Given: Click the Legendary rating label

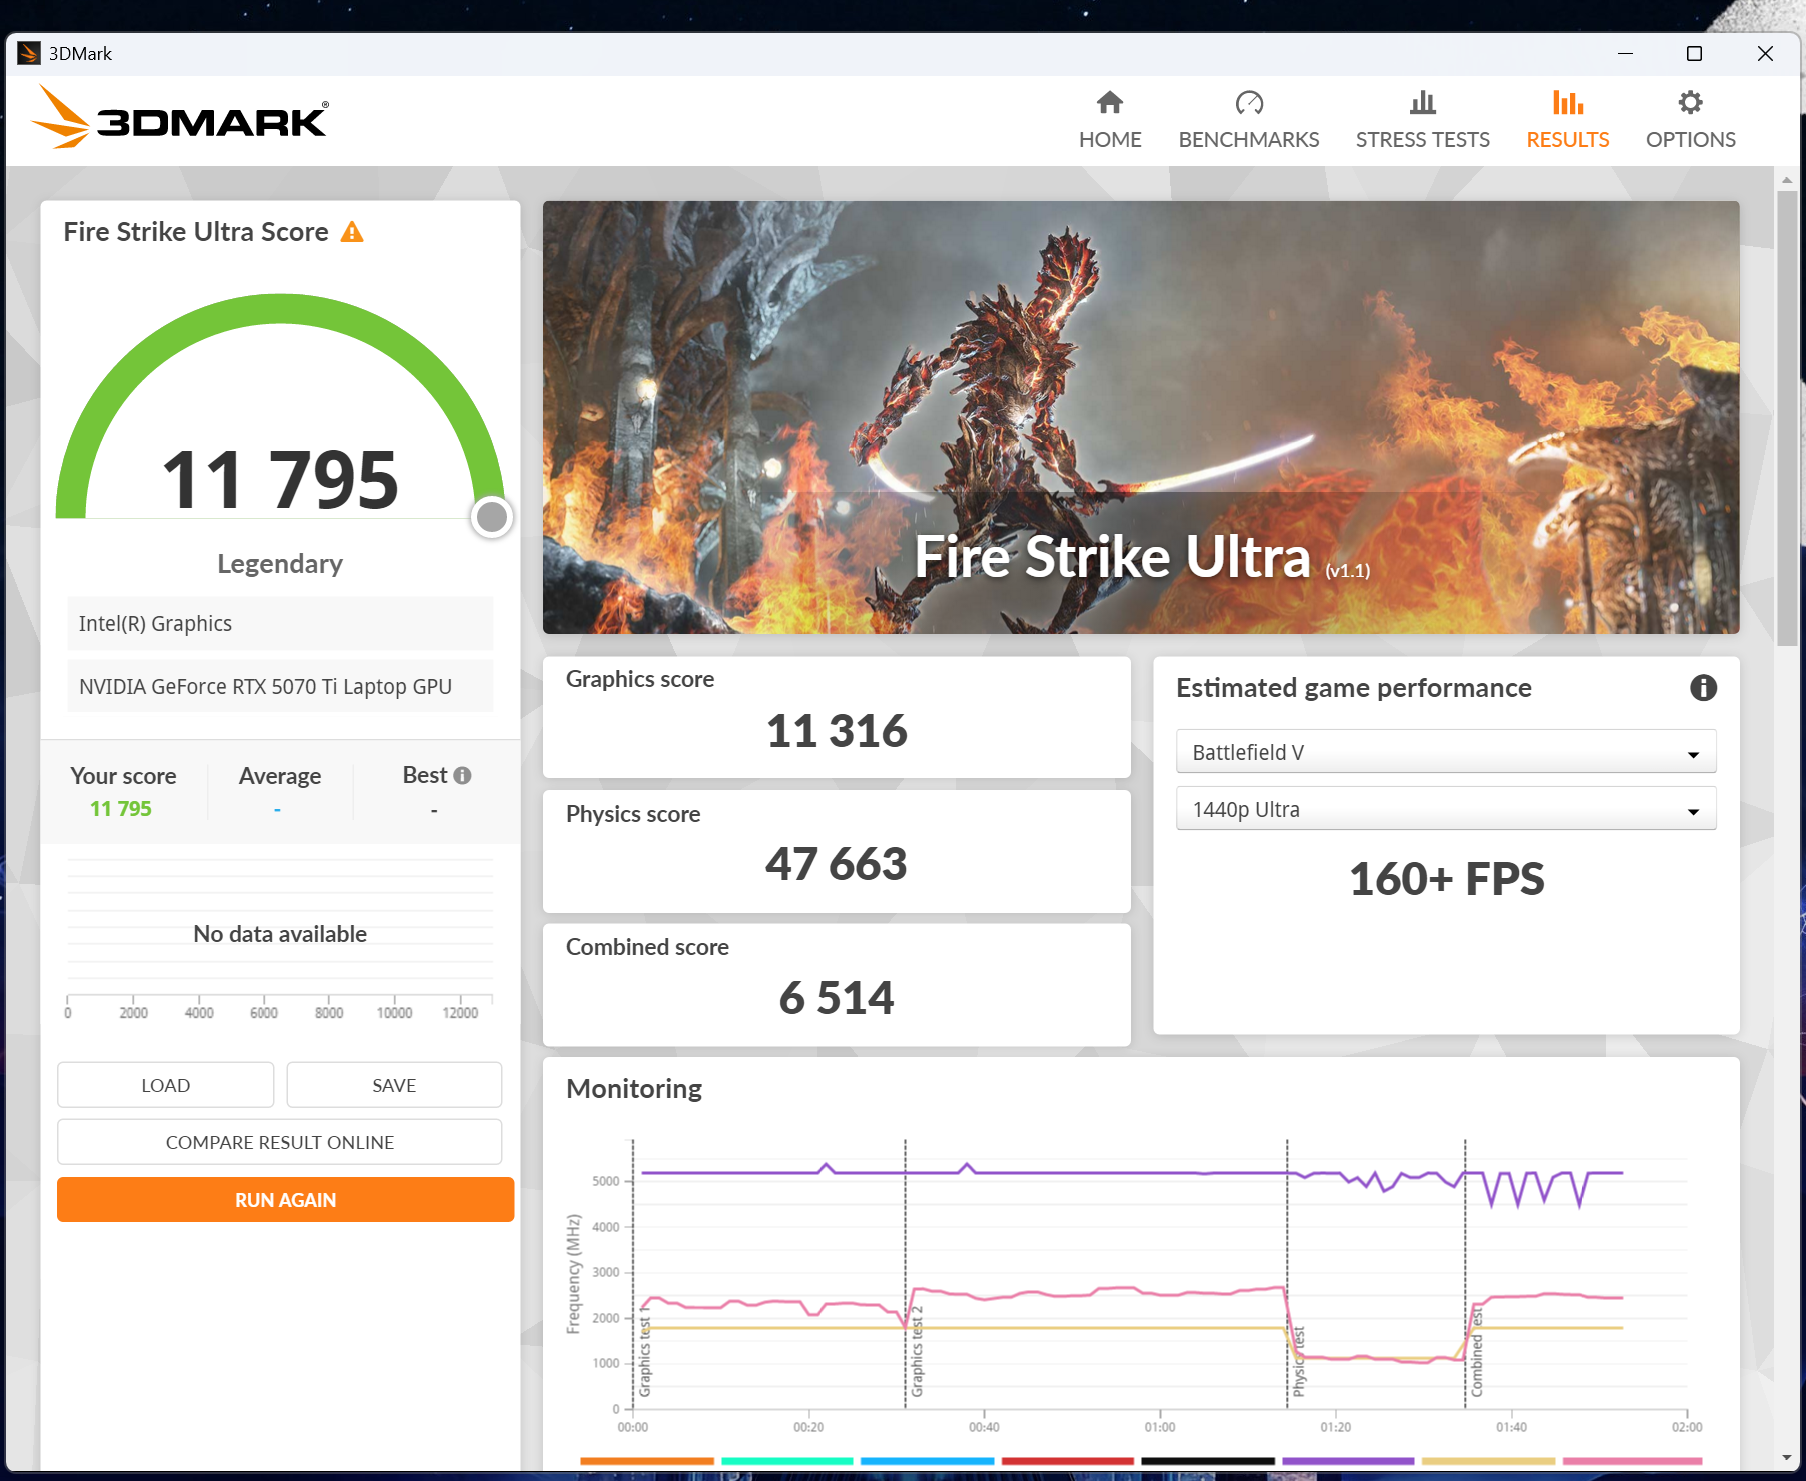Looking at the screenshot, I should (280, 564).
